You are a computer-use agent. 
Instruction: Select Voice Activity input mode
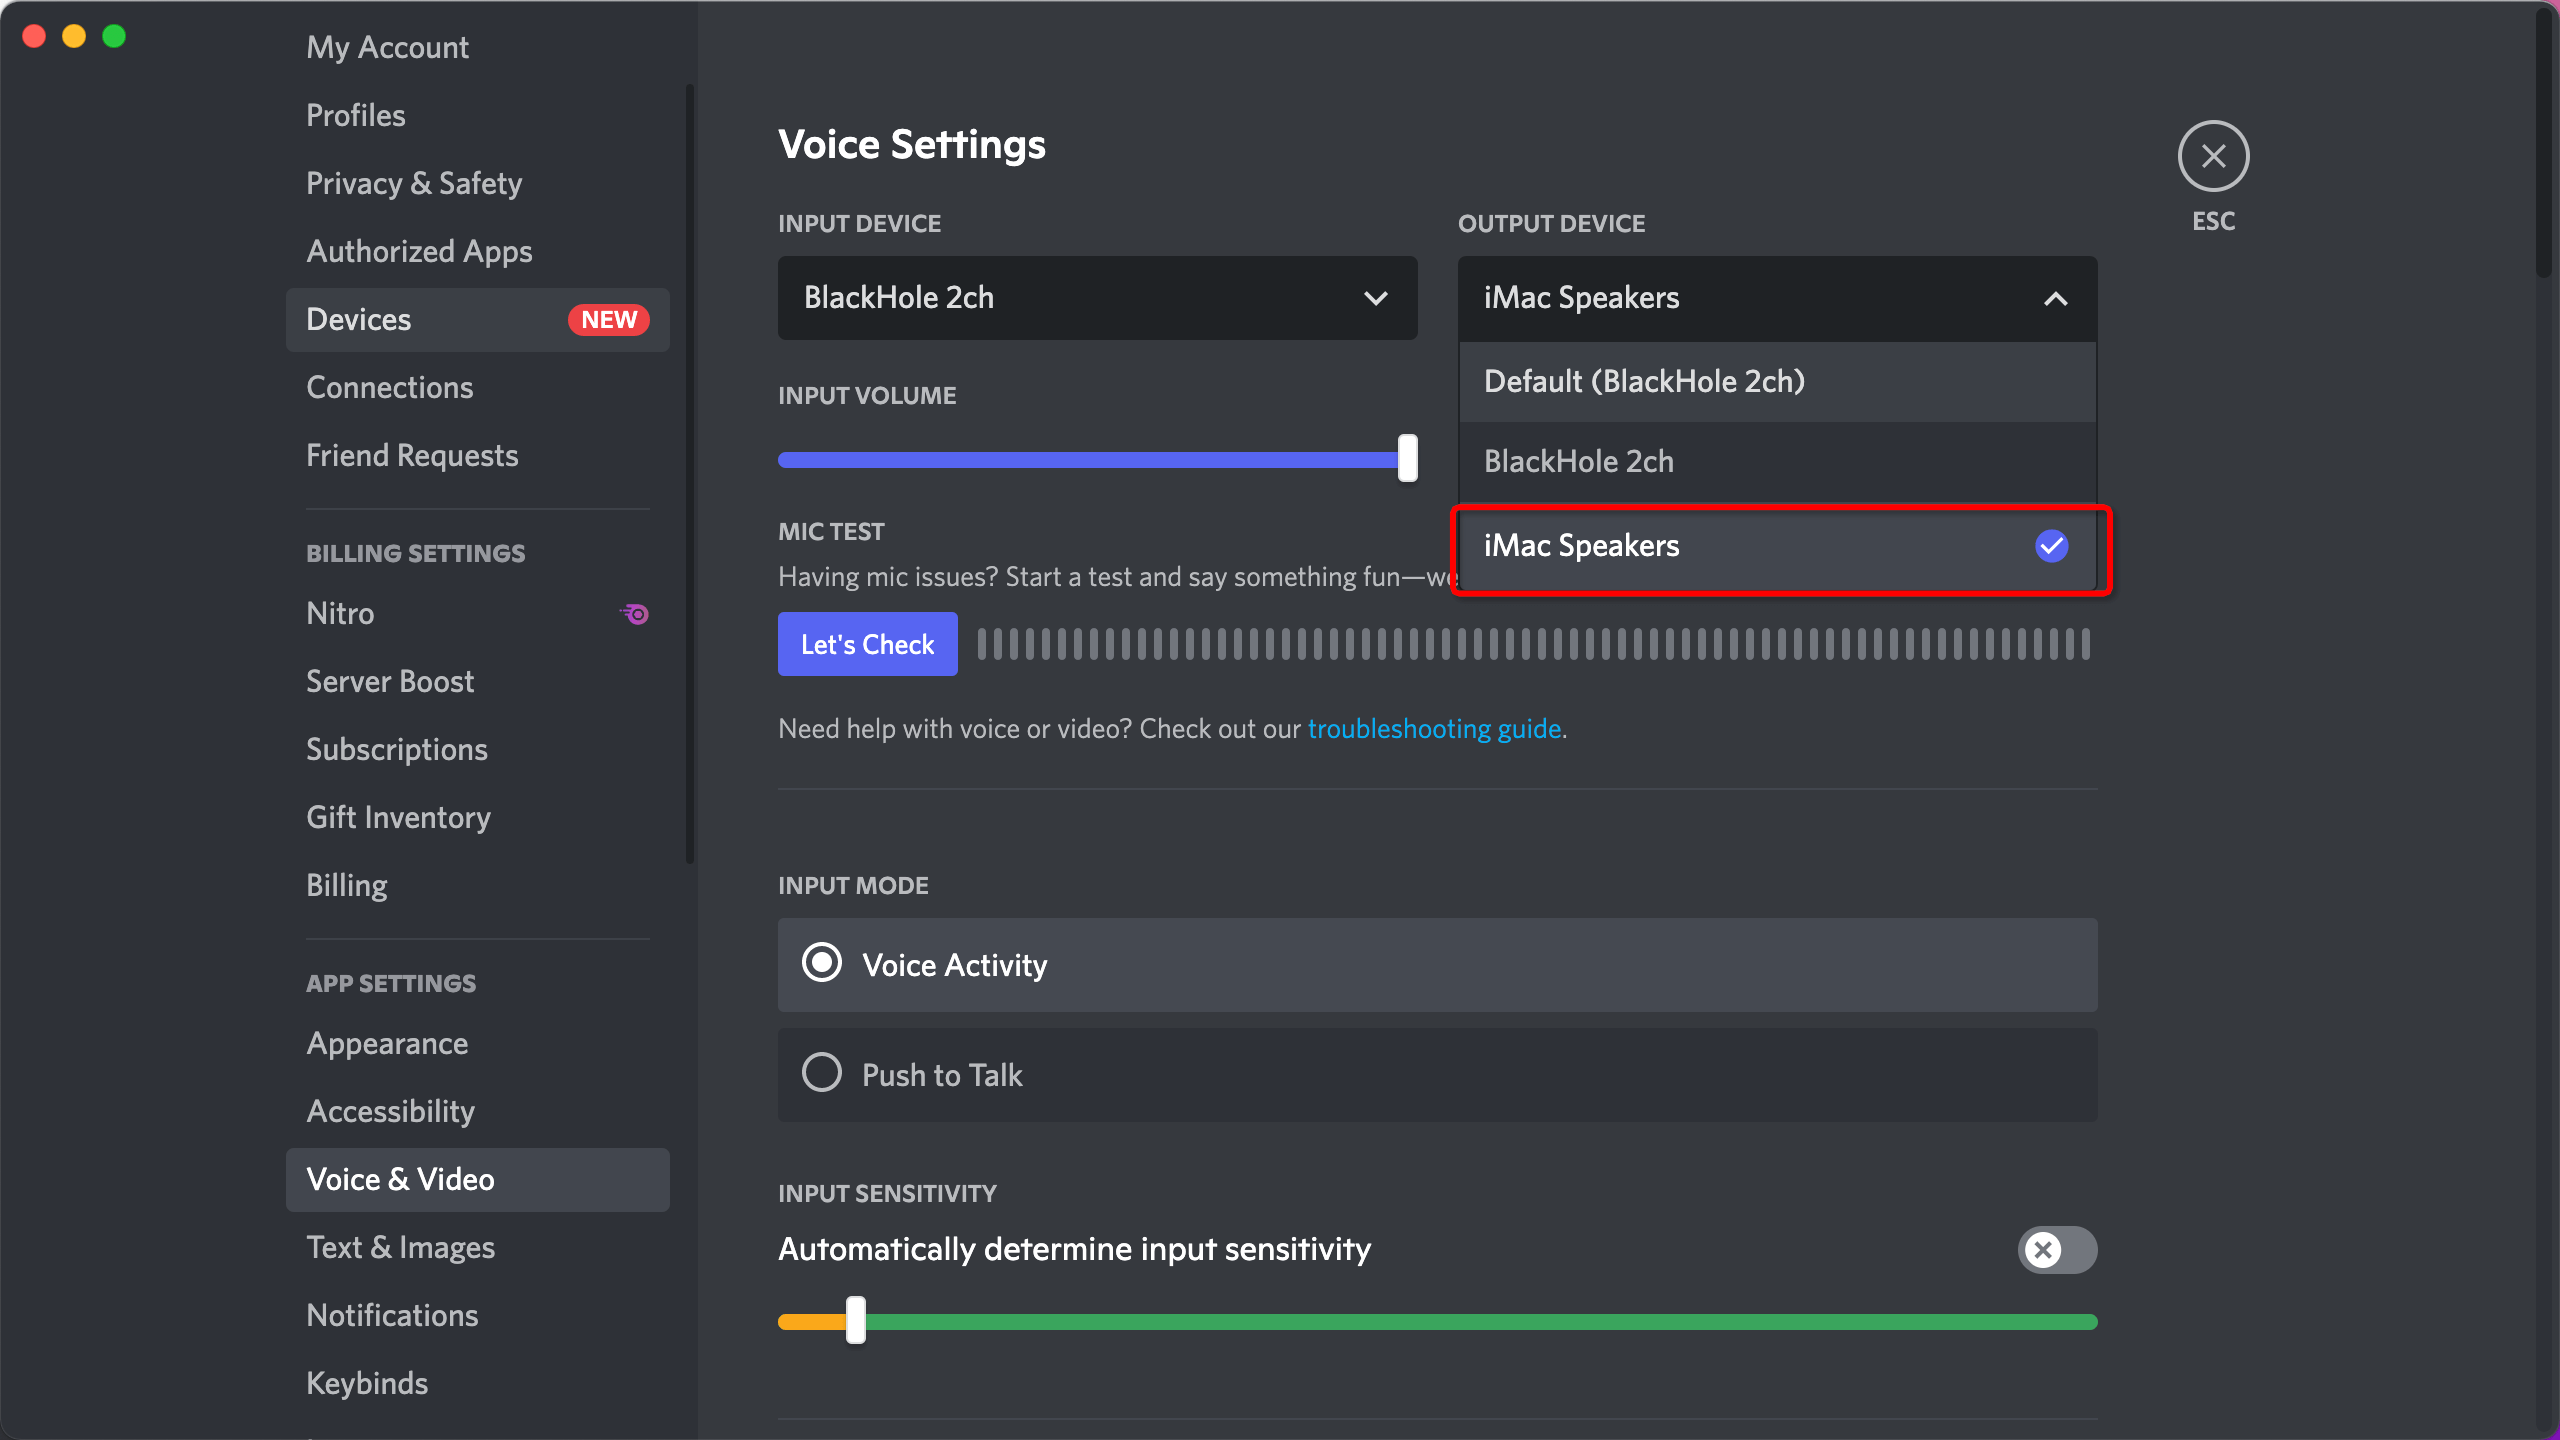[x=819, y=964]
